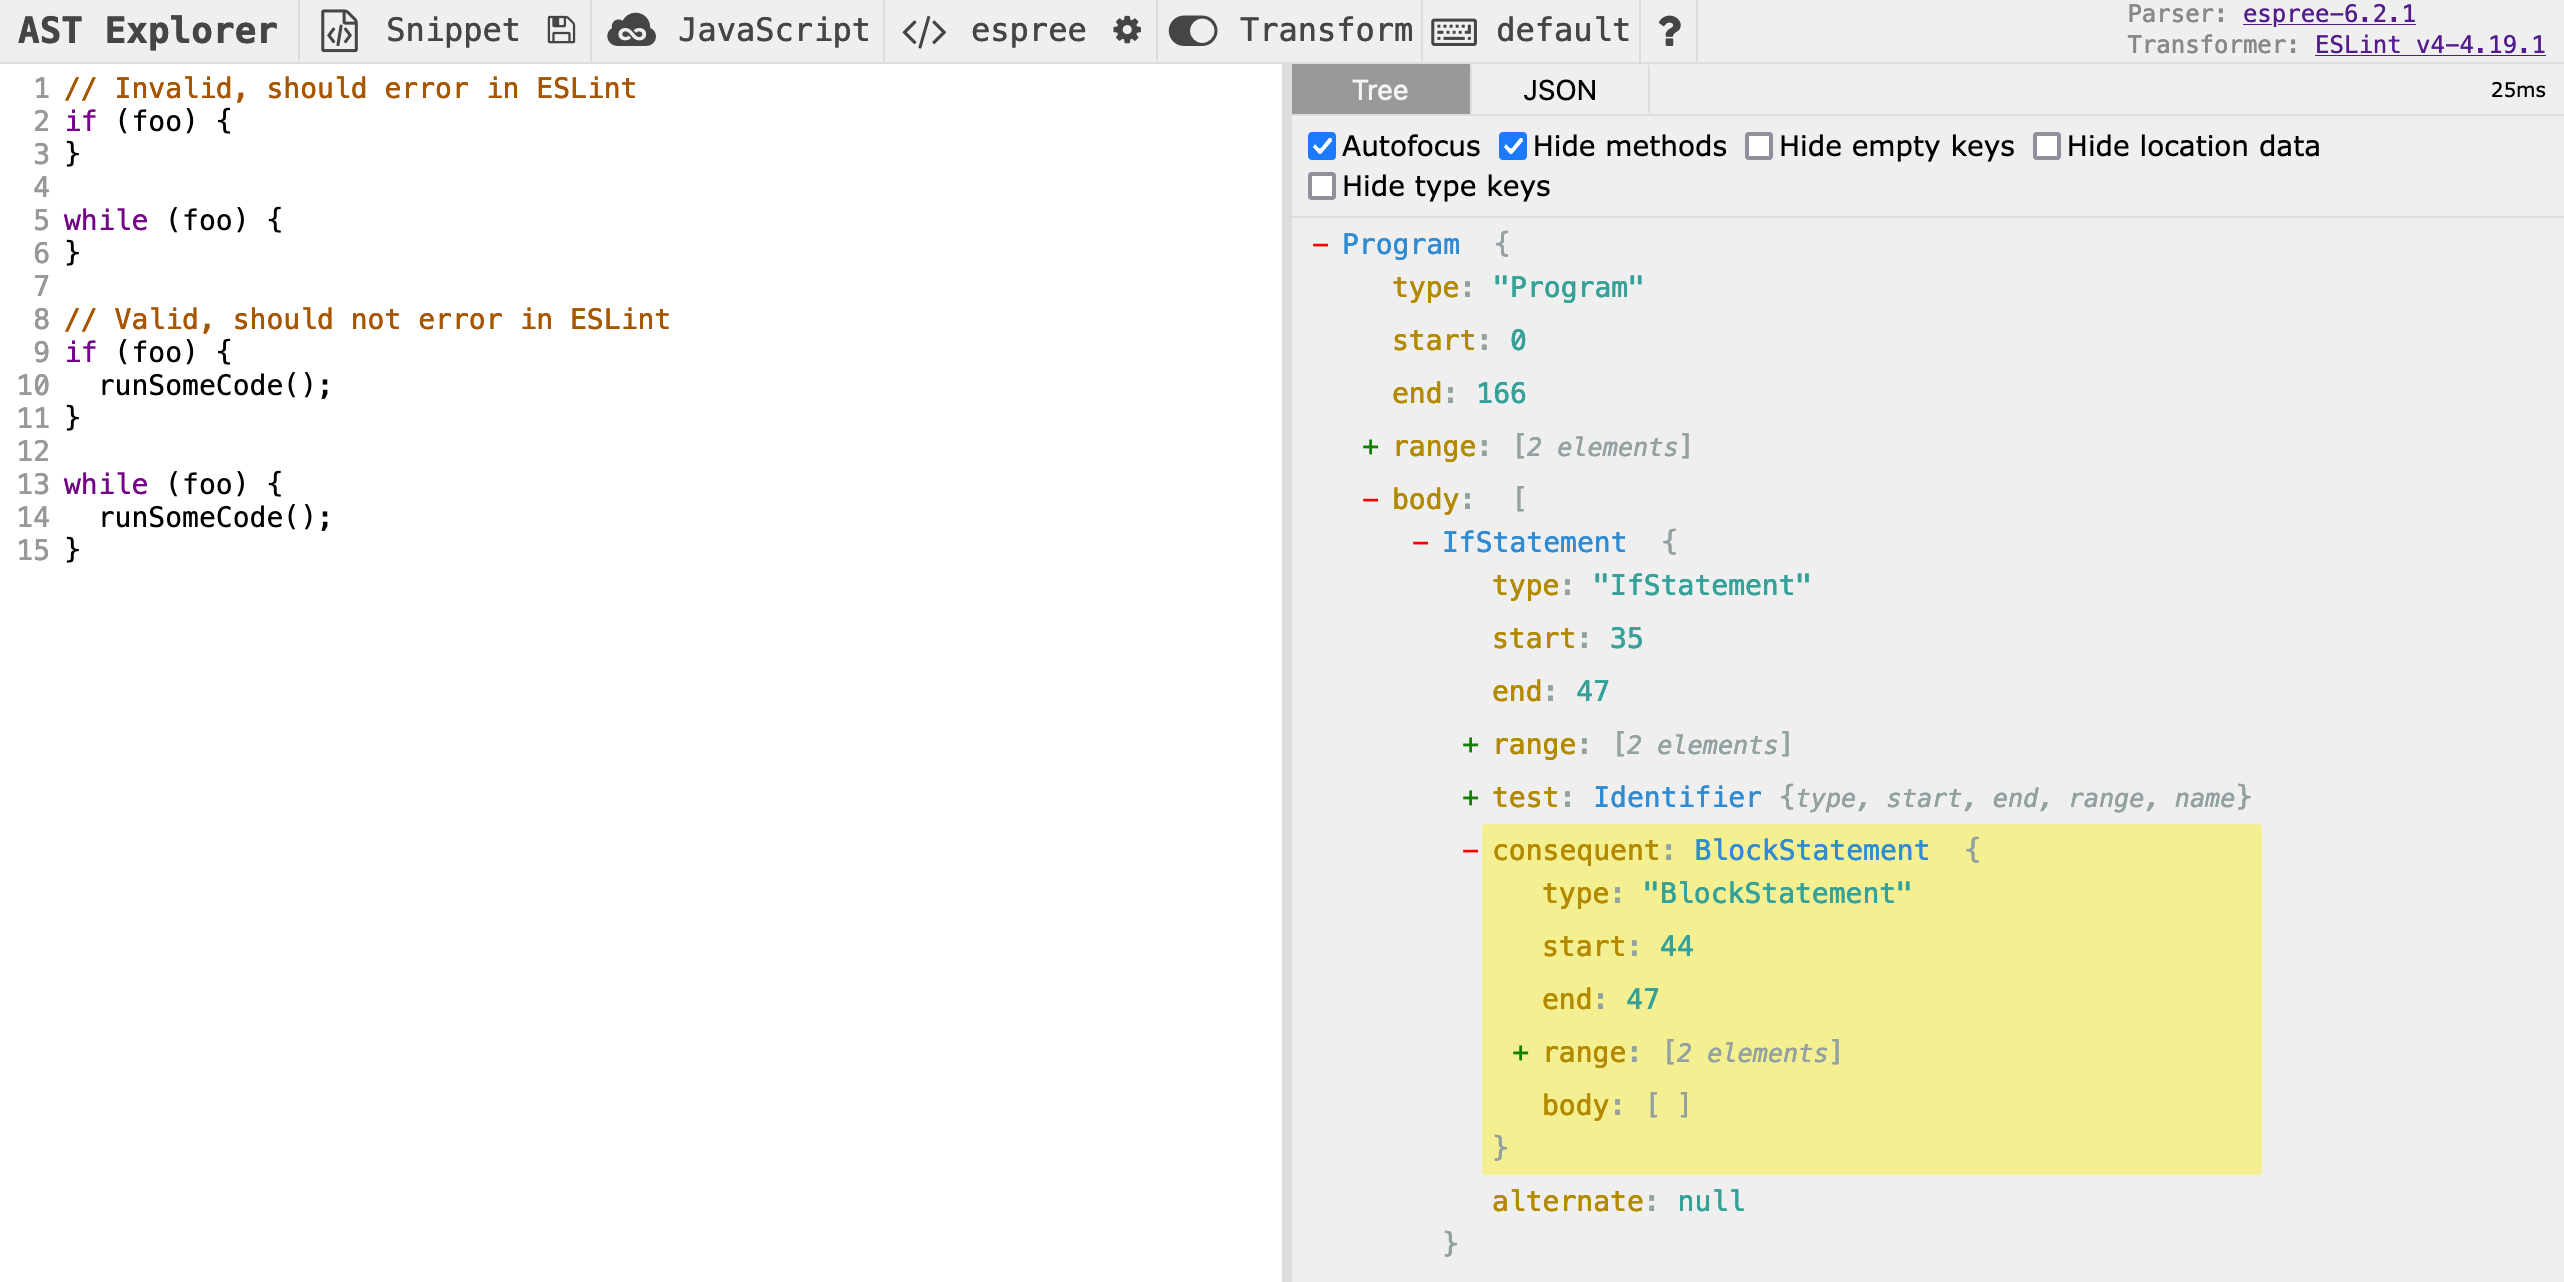Click the Snippet file icon
The image size is (2564, 1282).
339,31
